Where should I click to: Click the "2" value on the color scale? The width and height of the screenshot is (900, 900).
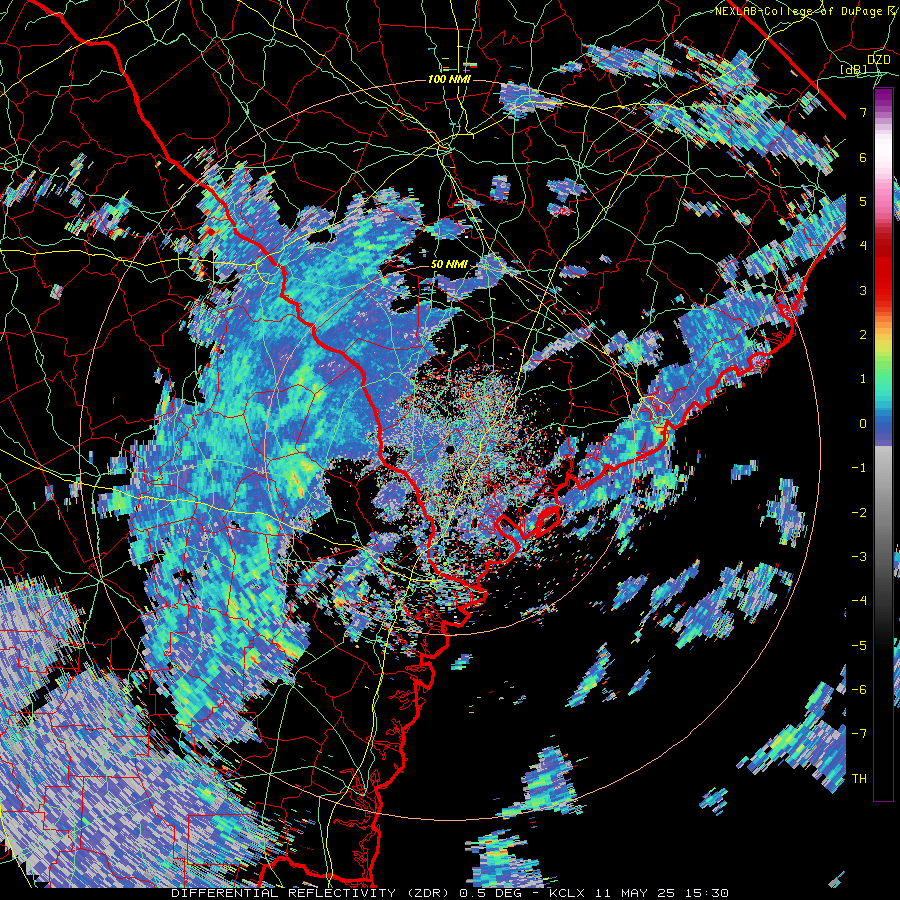pyautogui.click(x=863, y=335)
